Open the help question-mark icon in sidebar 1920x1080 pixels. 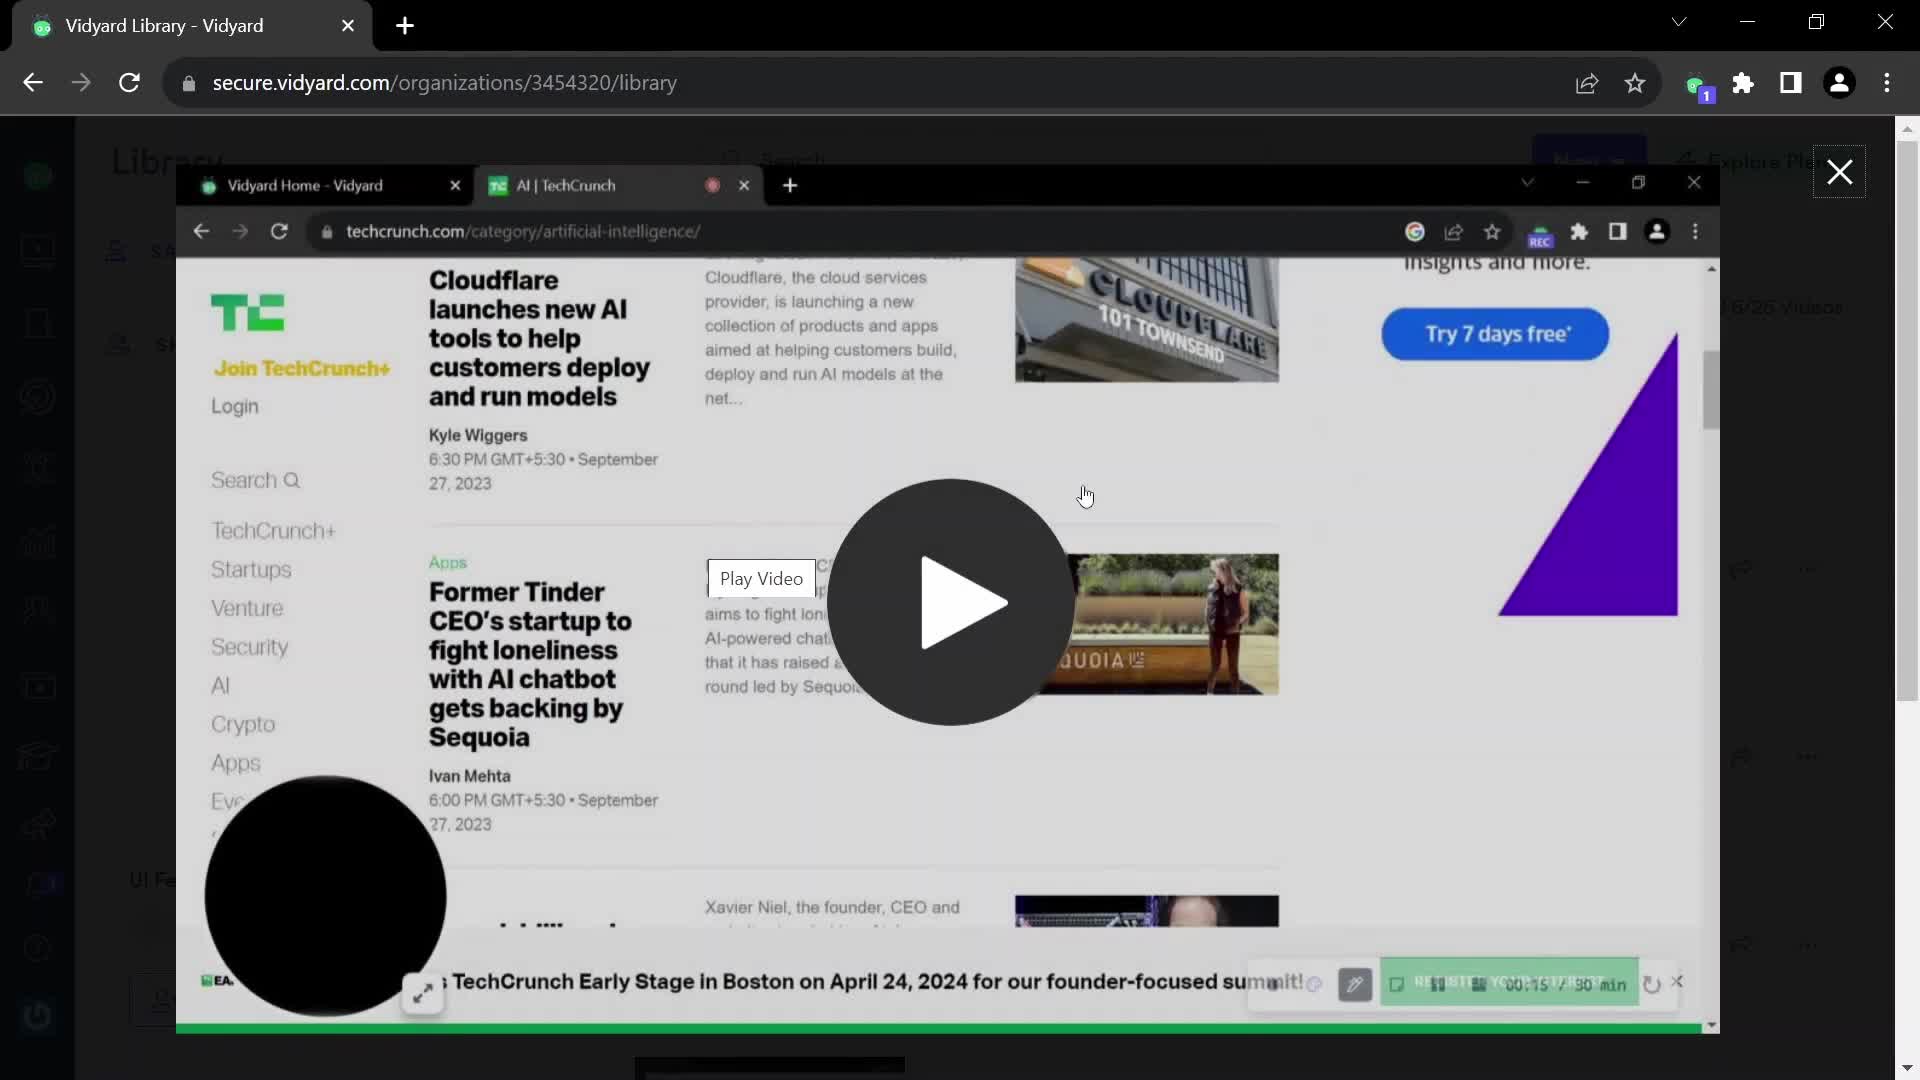(37, 948)
